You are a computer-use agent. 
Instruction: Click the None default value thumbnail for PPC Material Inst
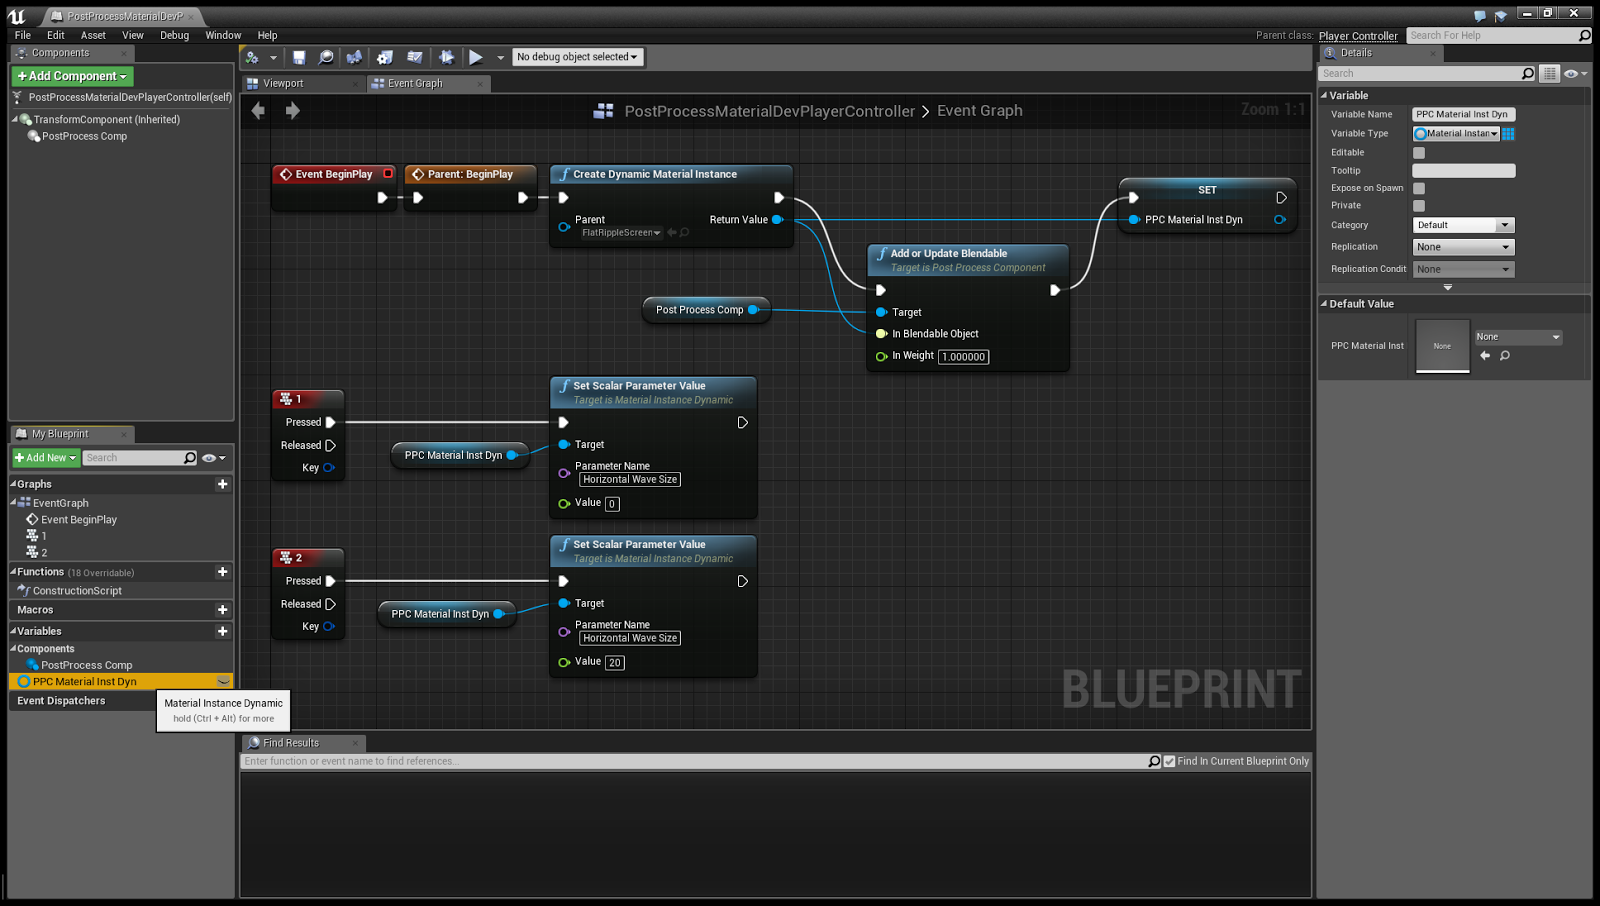coord(1441,346)
